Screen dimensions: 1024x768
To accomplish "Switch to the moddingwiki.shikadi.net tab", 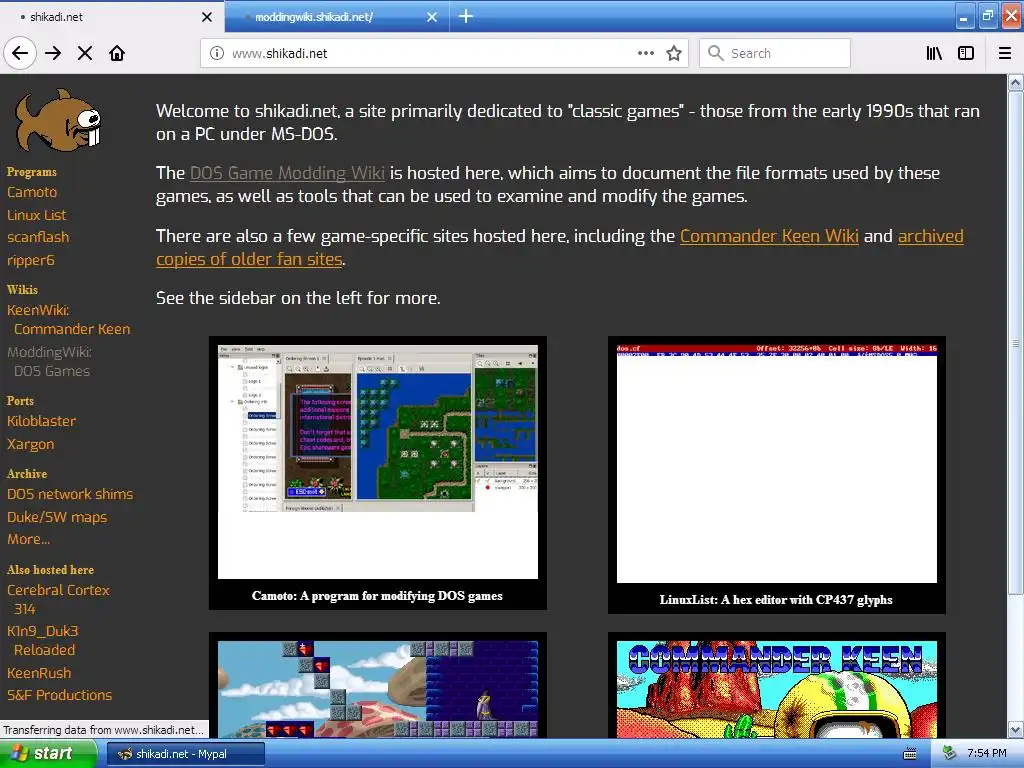I will click(336, 17).
